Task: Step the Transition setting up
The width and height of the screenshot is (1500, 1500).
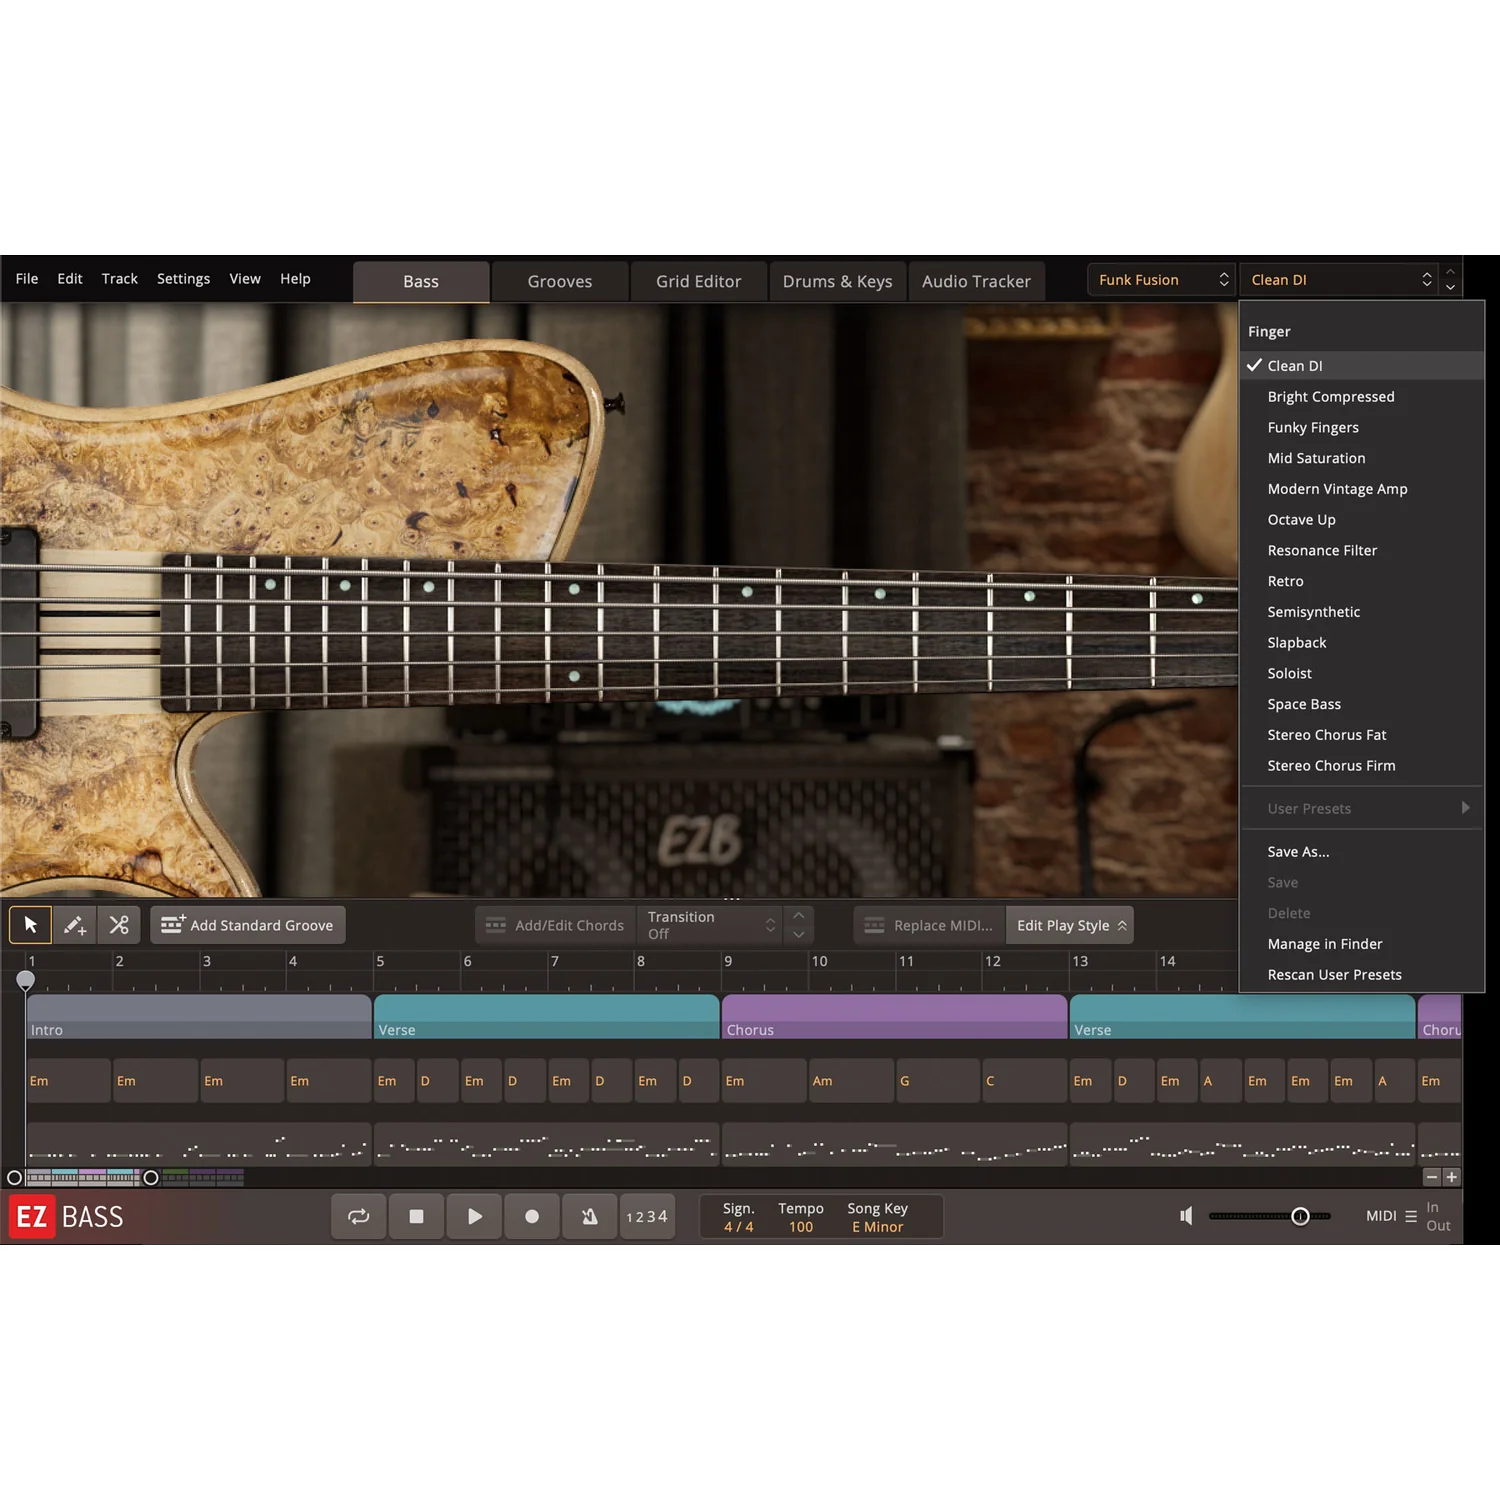Action: click(x=798, y=916)
